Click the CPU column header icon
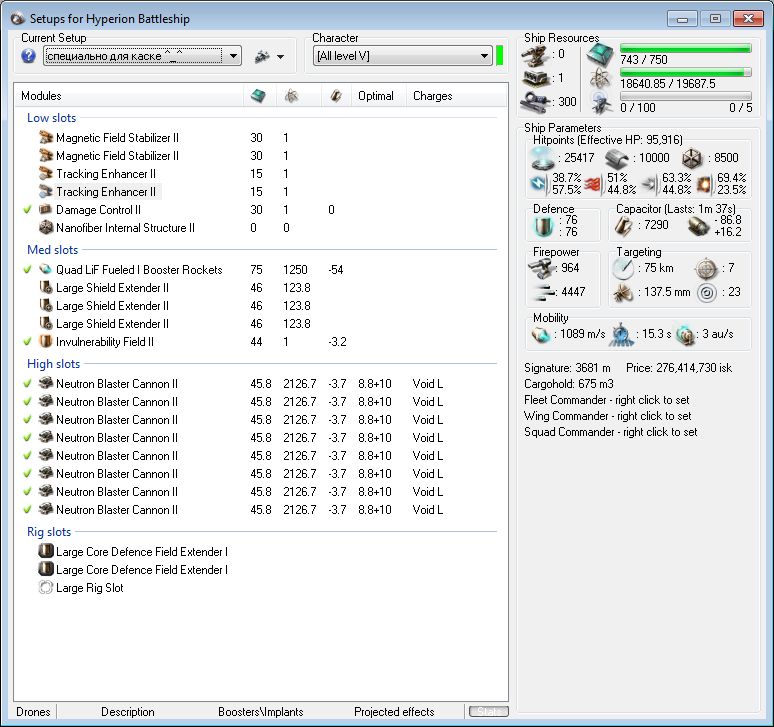The height and width of the screenshot is (727, 774). coord(258,96)
